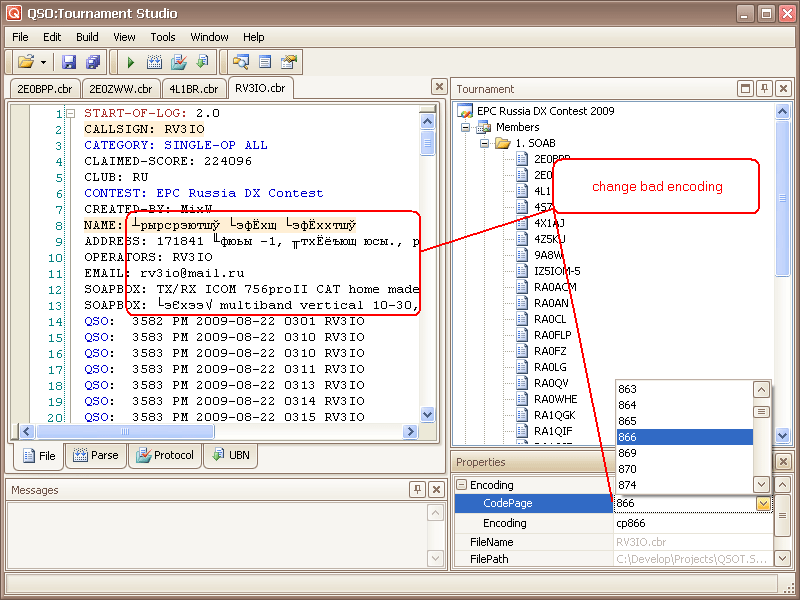Click the green down-arrow document toolbar icon
The image size is (800, 600).
pyautogui.click(x=203, y=62)
